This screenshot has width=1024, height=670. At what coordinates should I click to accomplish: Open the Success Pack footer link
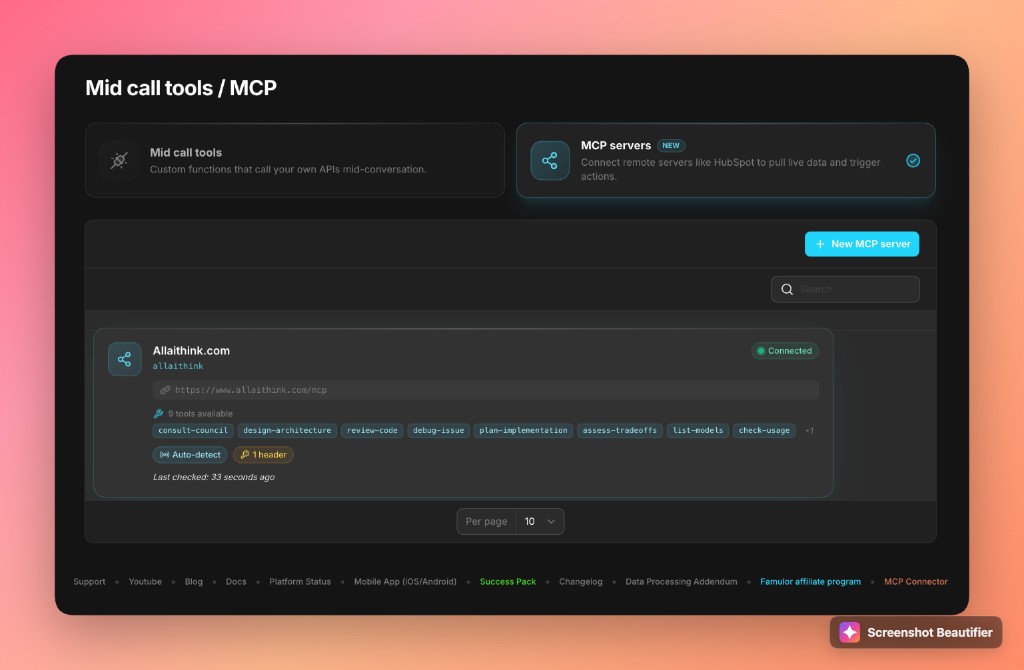click(x=507, y=582)
